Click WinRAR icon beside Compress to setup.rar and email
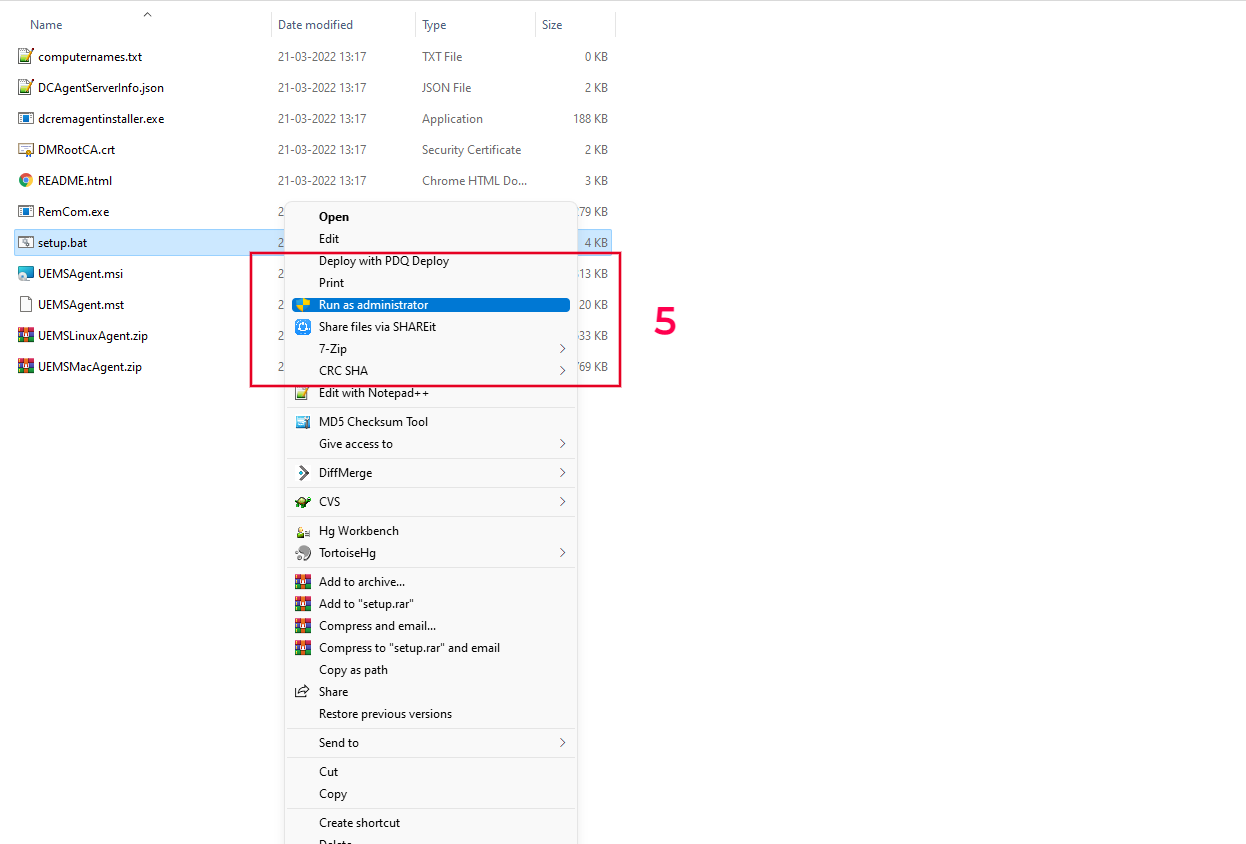 coord(303,648)
